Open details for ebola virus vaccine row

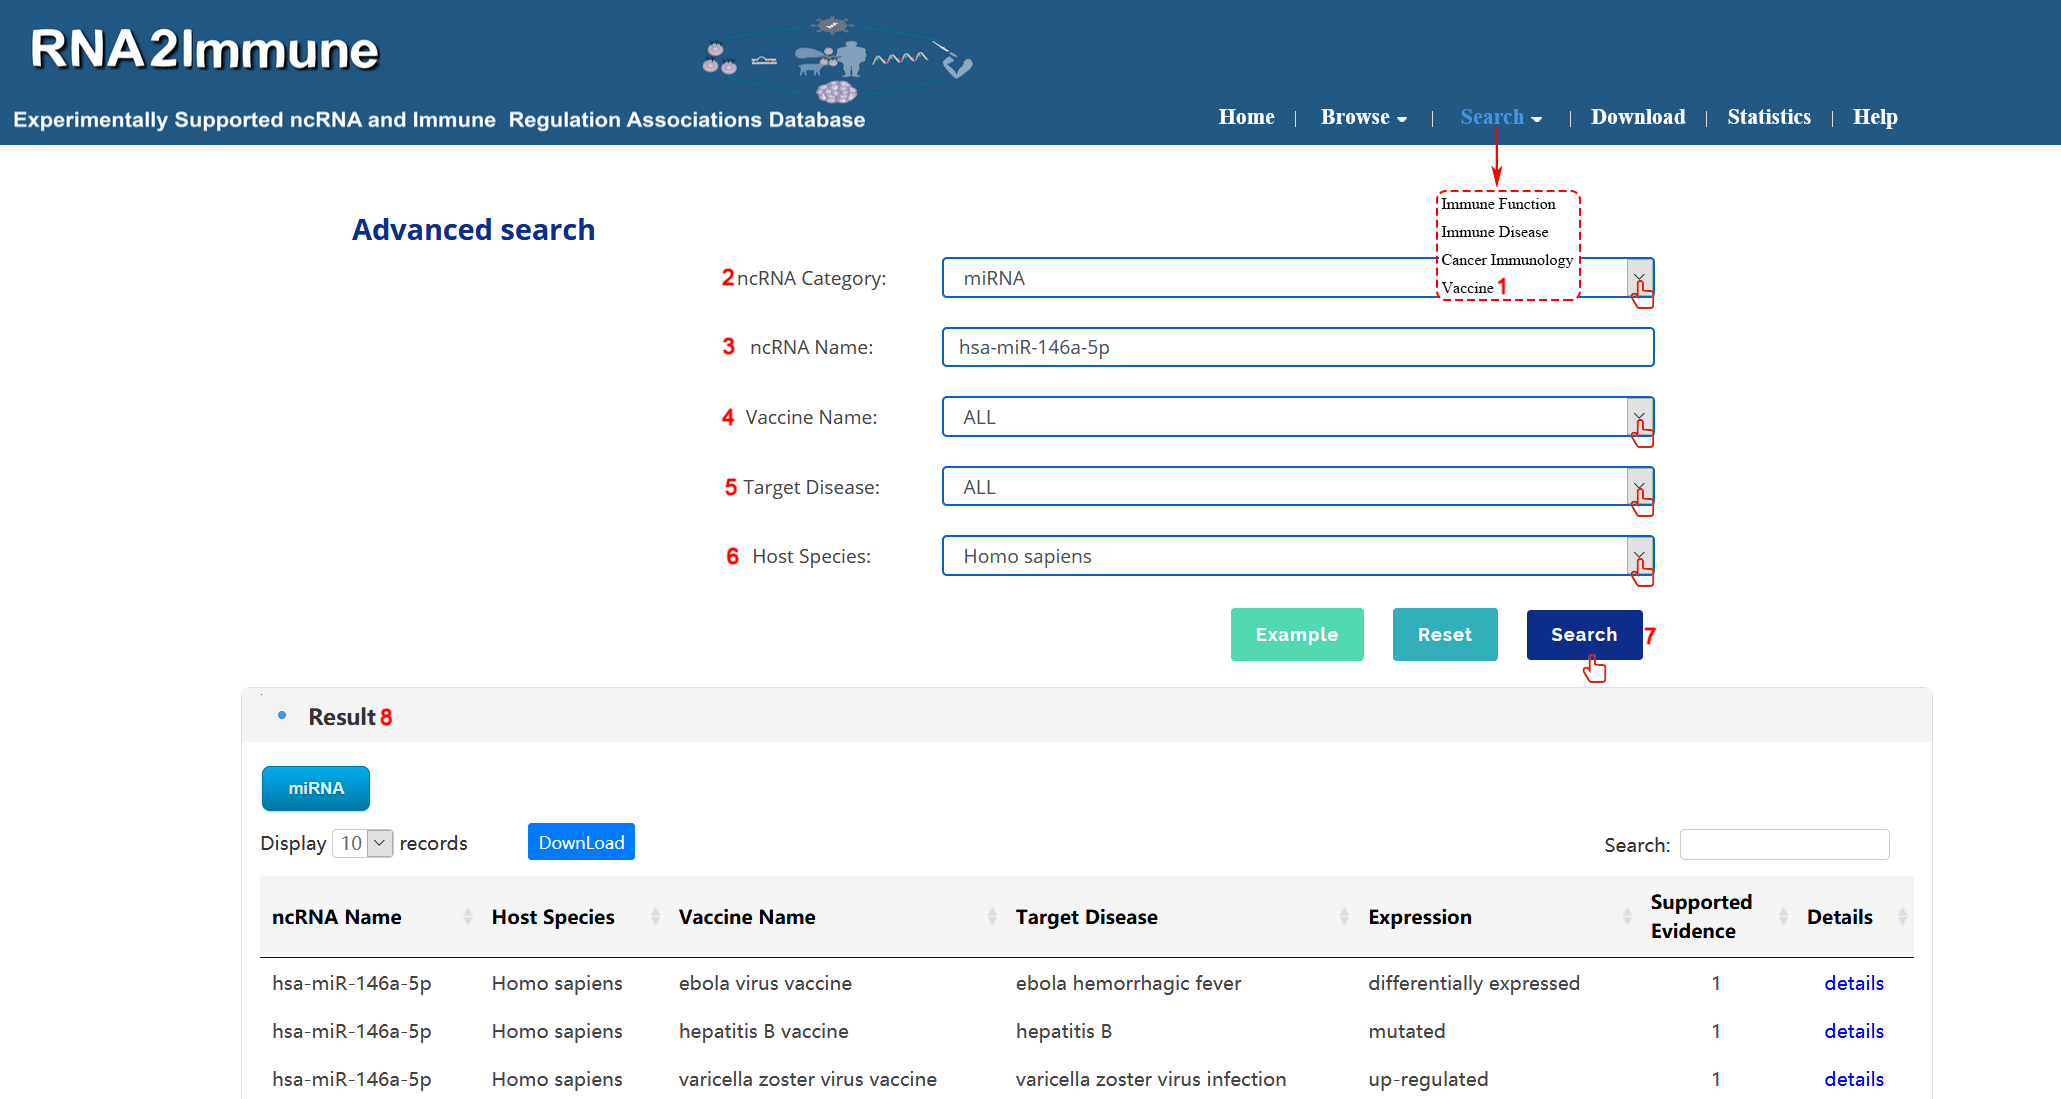click(1853, 983)
